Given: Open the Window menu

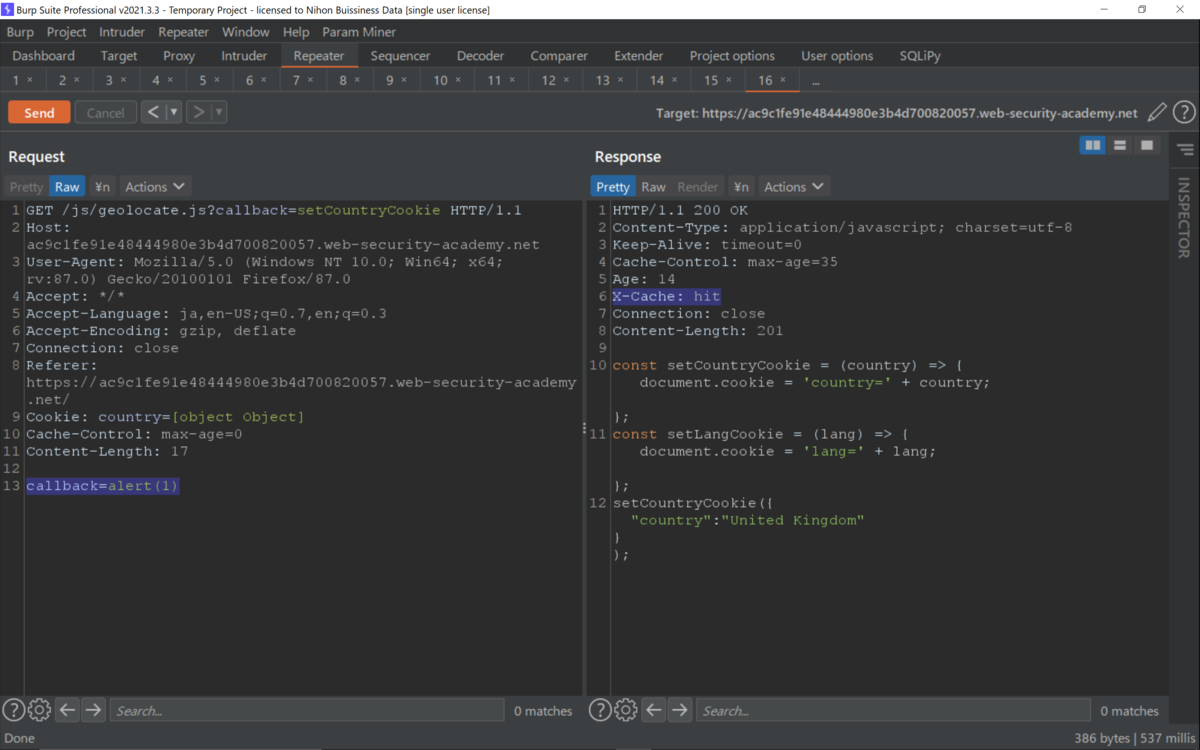Looking at the screenshot, I should (246, 32).
